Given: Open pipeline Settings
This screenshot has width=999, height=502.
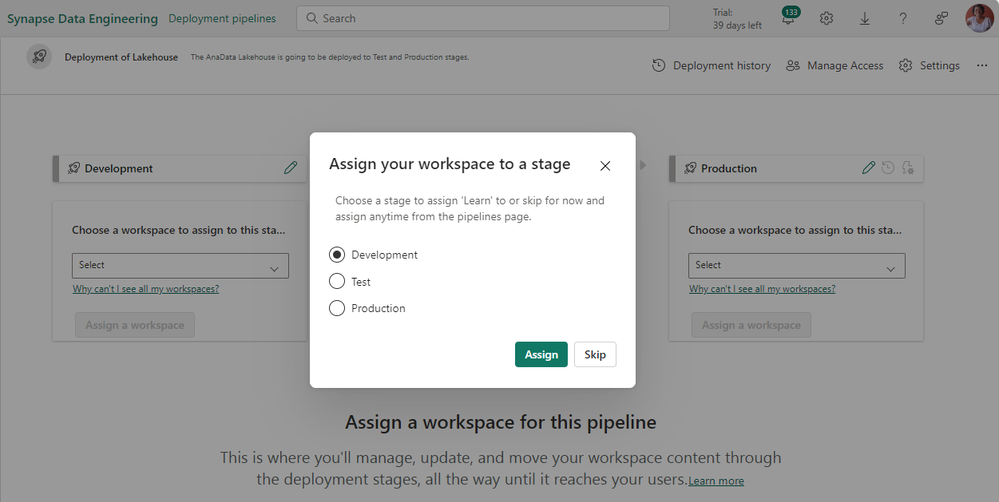Looking at the screenshot, I should pos(930,65).
